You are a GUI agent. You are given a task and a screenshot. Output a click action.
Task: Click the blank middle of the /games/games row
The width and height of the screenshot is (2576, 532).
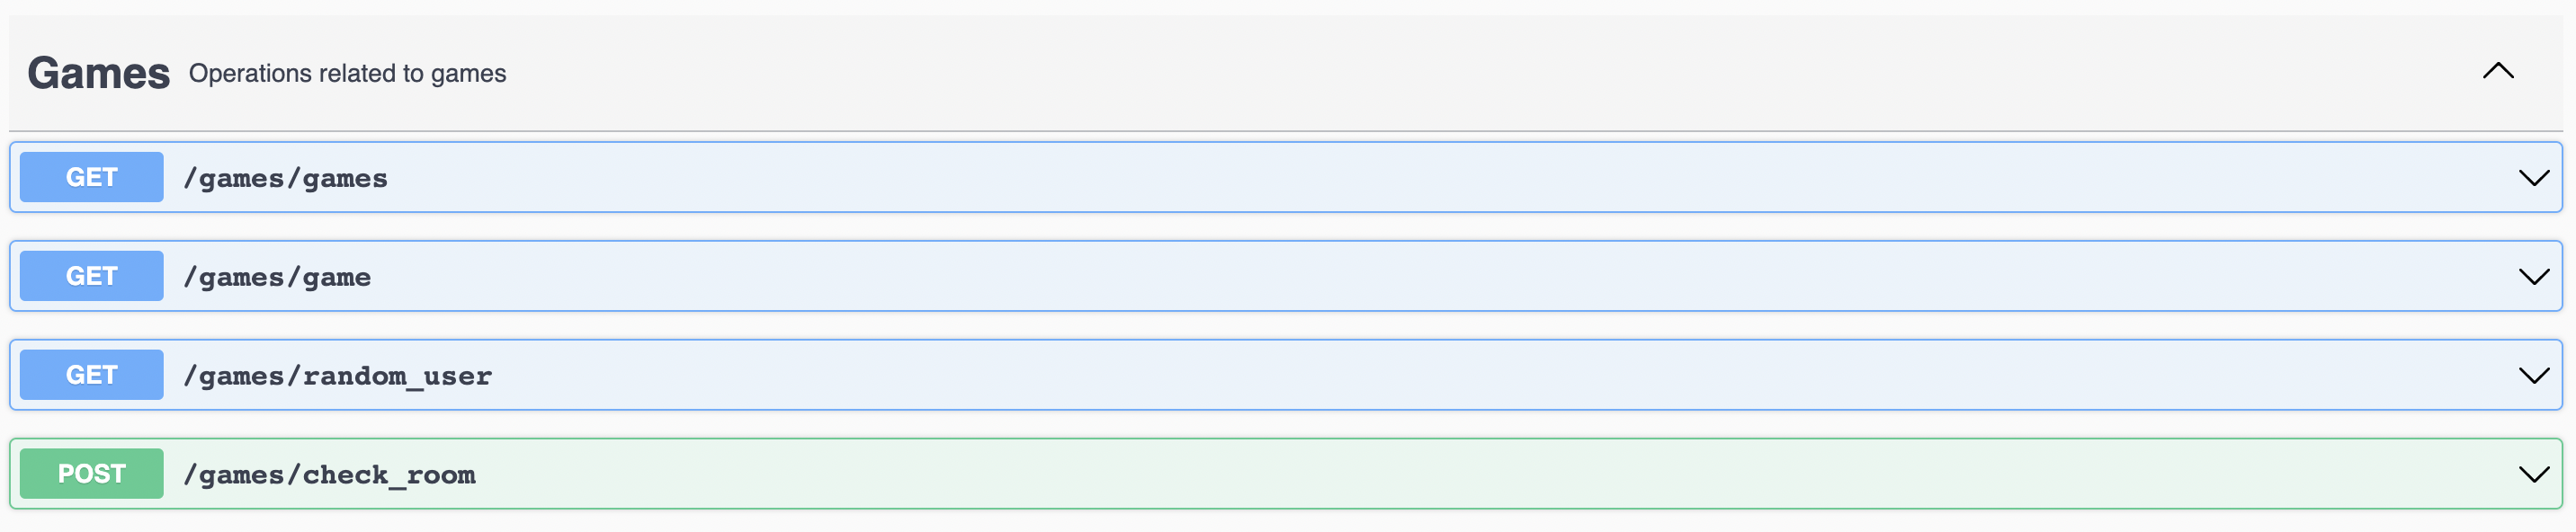point(1400,178)
